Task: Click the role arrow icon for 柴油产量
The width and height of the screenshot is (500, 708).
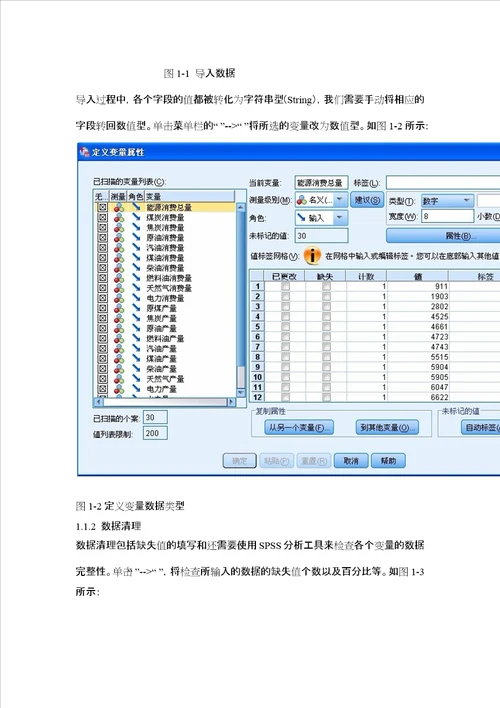Action: point(136,368)
